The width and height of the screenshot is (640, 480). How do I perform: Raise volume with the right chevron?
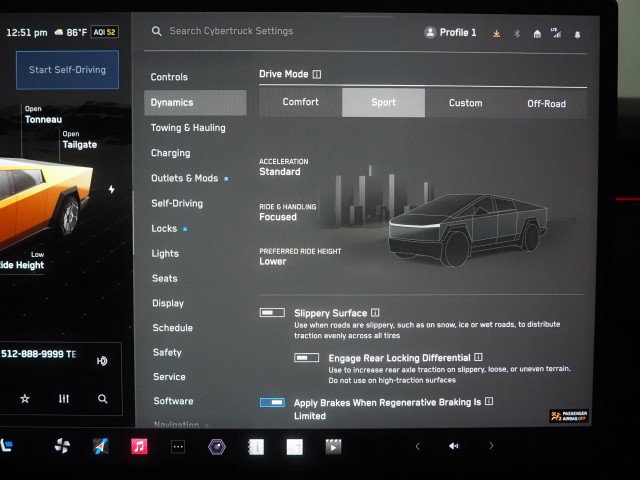click(x=491, y=446)
